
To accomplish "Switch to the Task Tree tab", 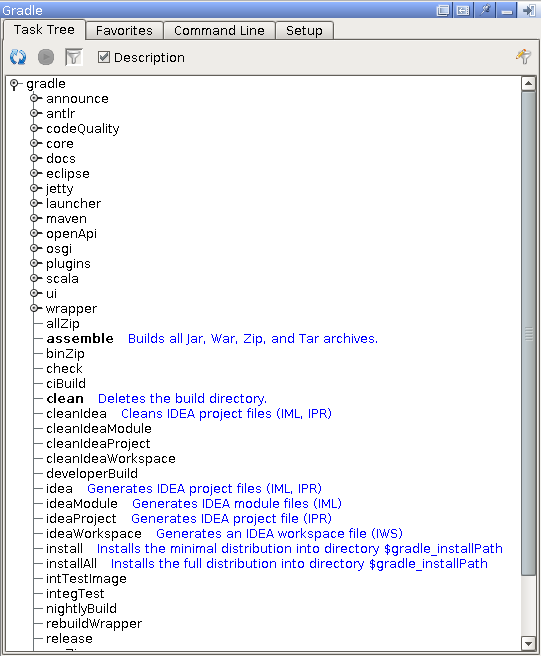I will click(x=44, y=30).
